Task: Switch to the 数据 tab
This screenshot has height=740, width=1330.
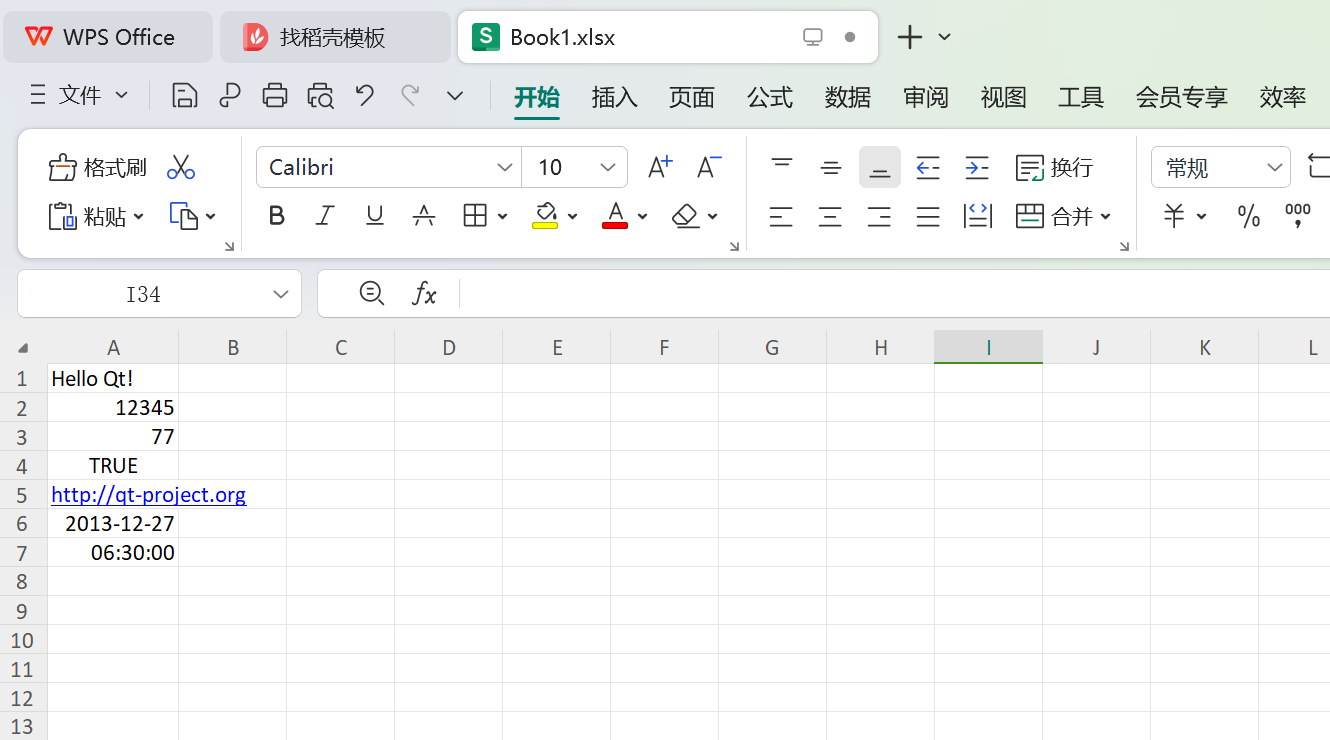Action: [x=848, y=97]
